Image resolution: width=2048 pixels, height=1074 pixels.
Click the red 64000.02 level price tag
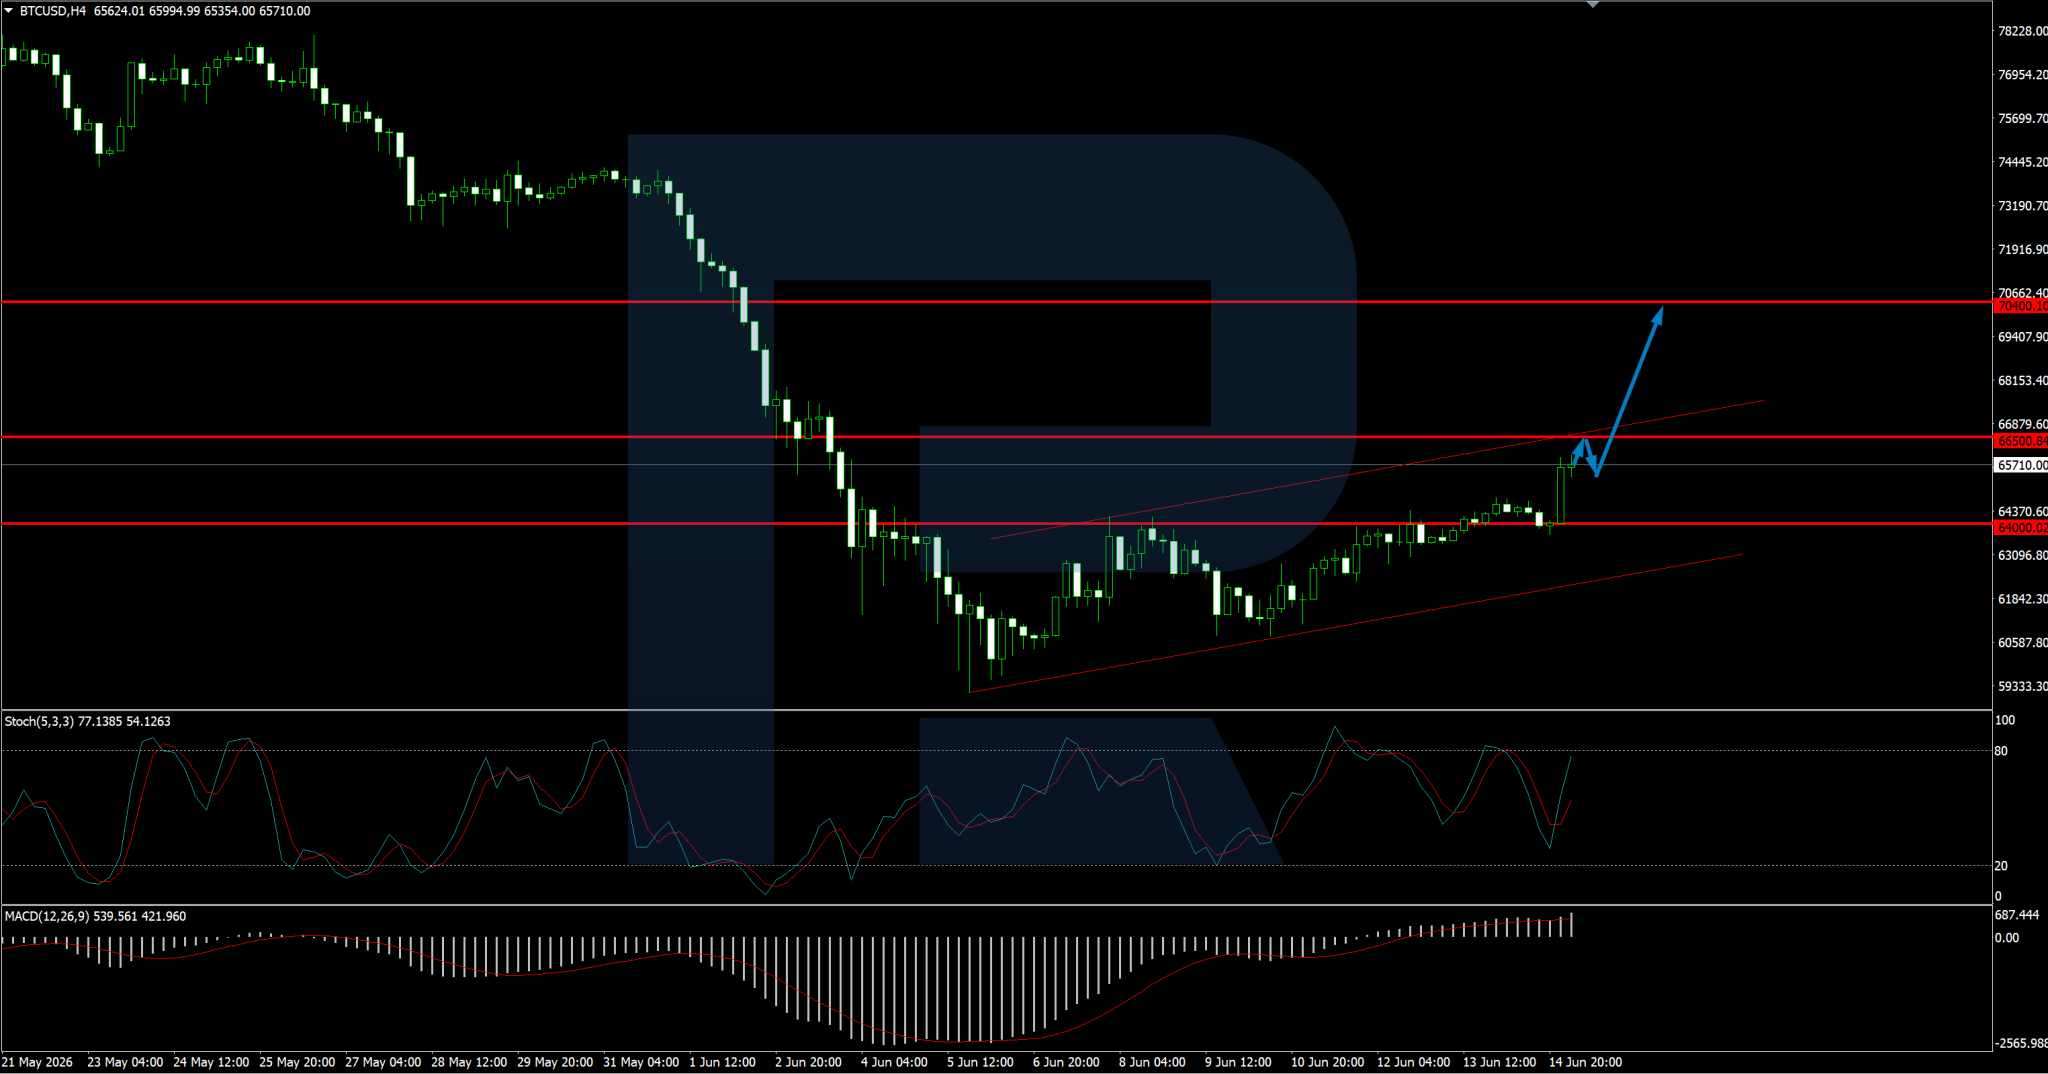(x=2021, y=528)
